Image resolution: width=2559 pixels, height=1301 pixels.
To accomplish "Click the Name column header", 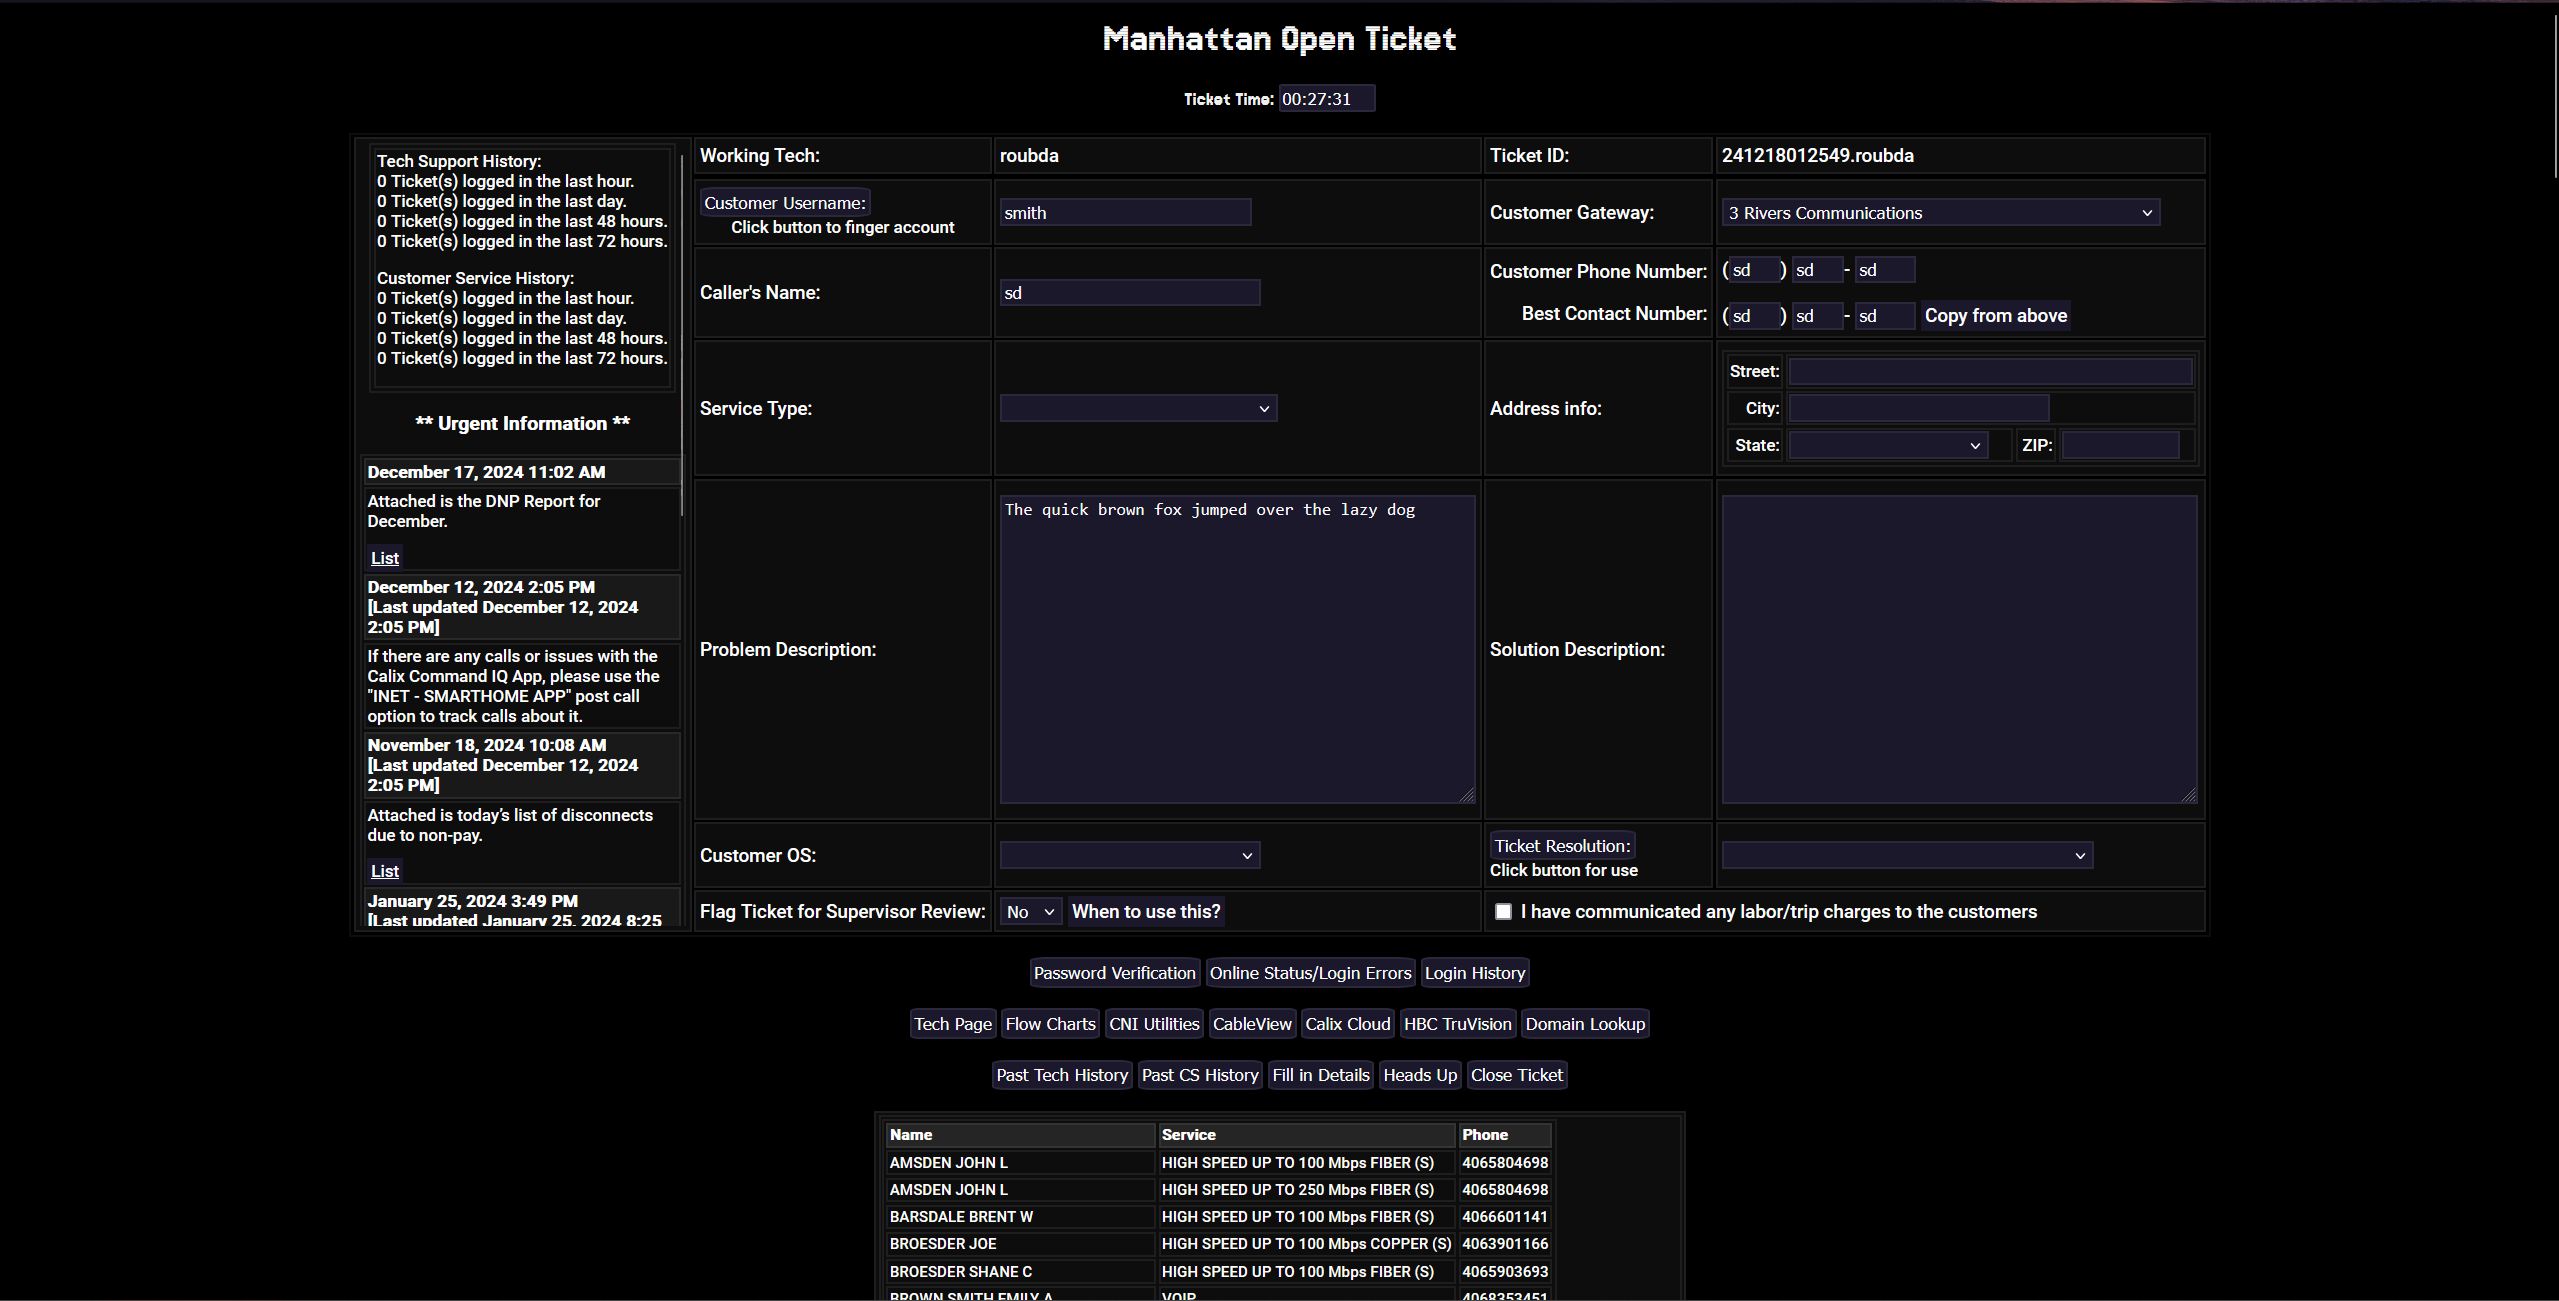I will coord(1019,1134).
